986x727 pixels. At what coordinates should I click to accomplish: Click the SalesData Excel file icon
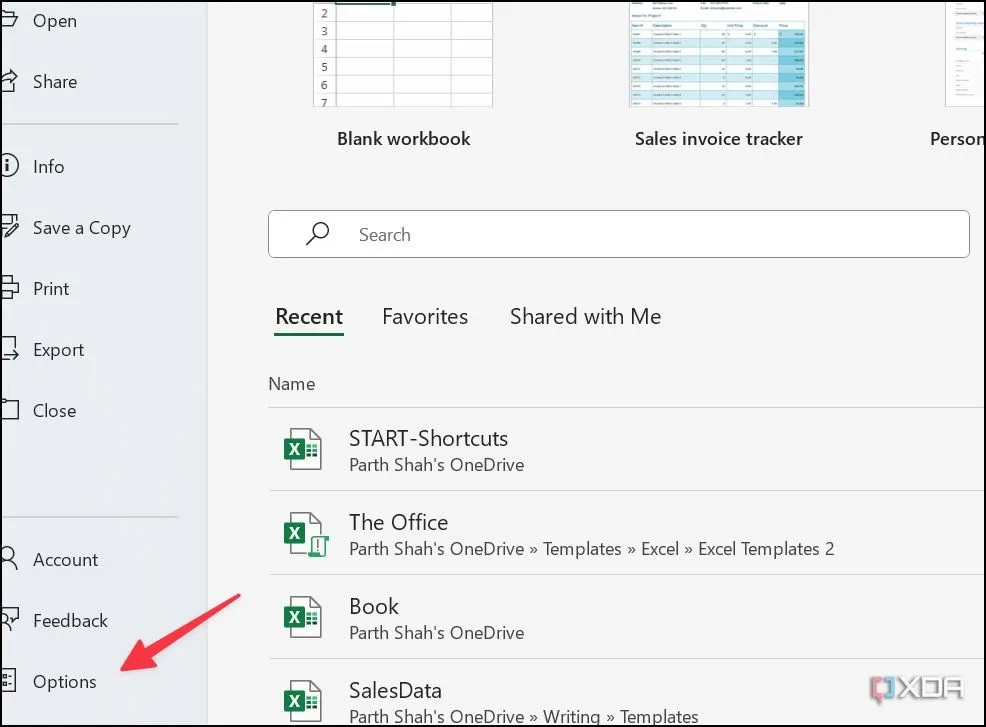pos(302,700)
